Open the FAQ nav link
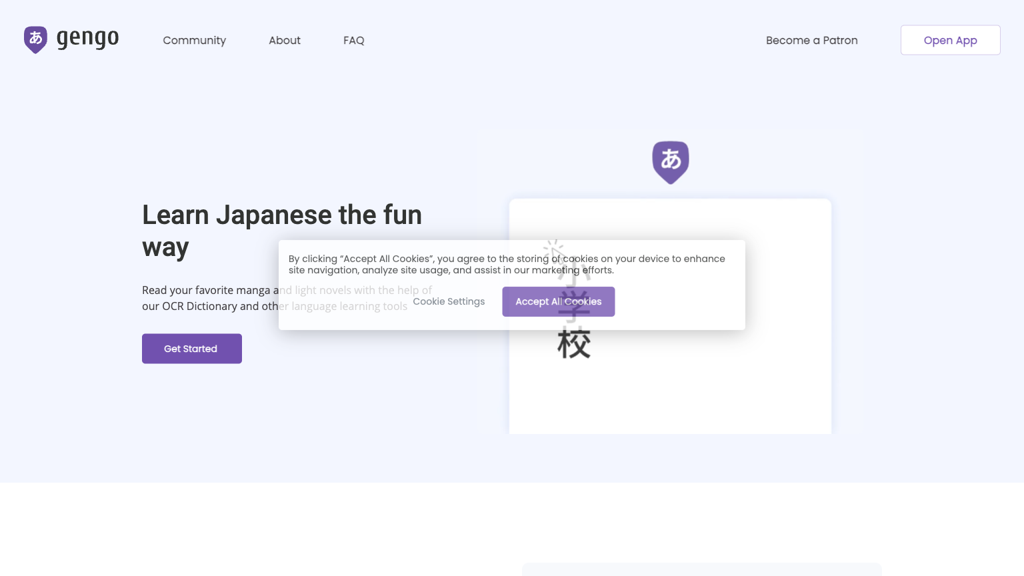Screen dimensions: 1024x576 click(x=354, y=40)
